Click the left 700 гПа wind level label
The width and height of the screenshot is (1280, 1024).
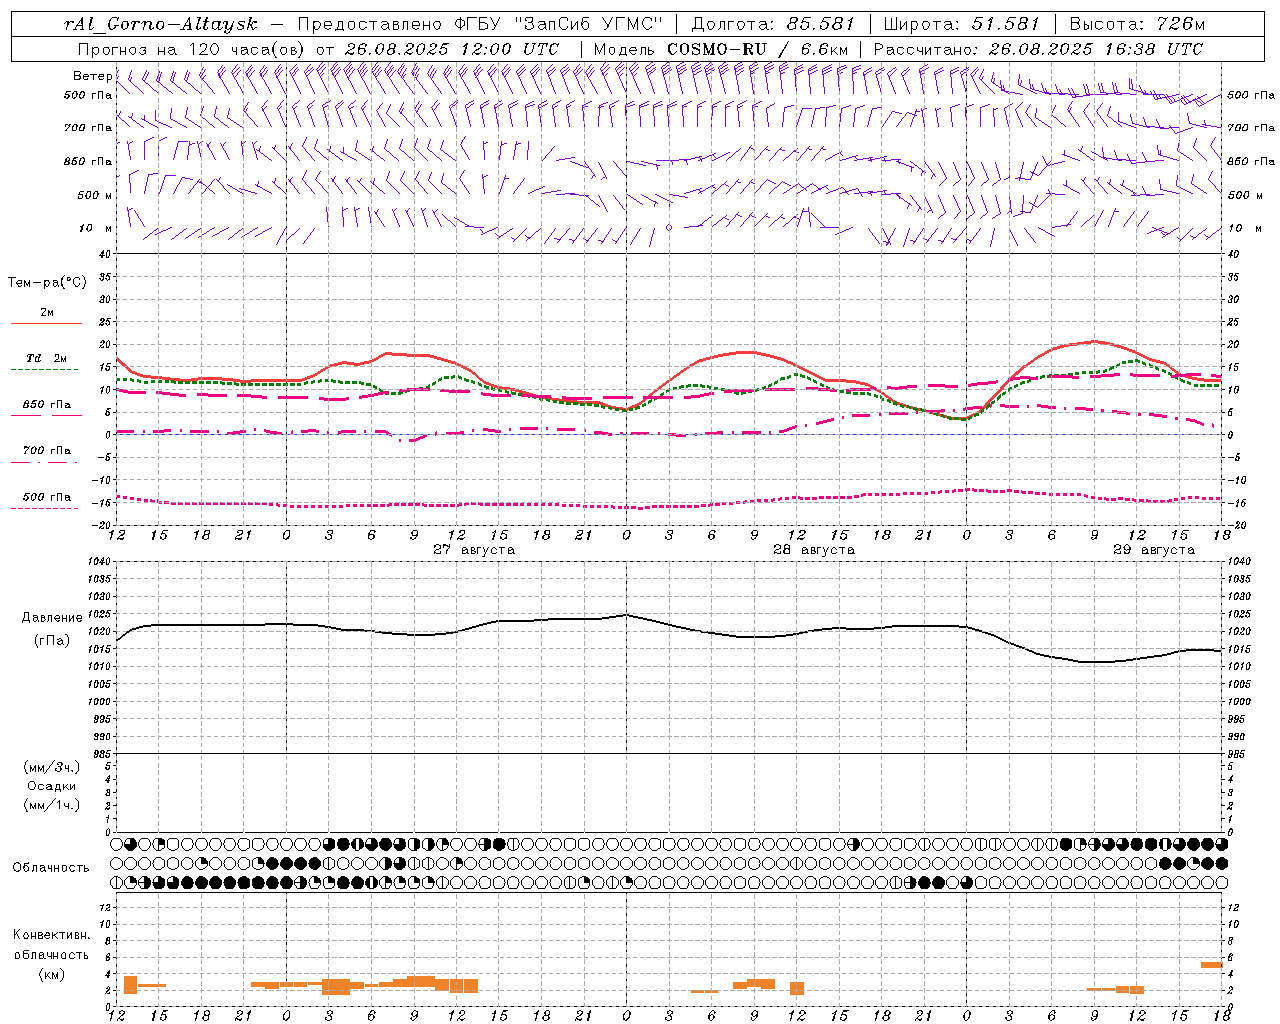click(88, 128)
